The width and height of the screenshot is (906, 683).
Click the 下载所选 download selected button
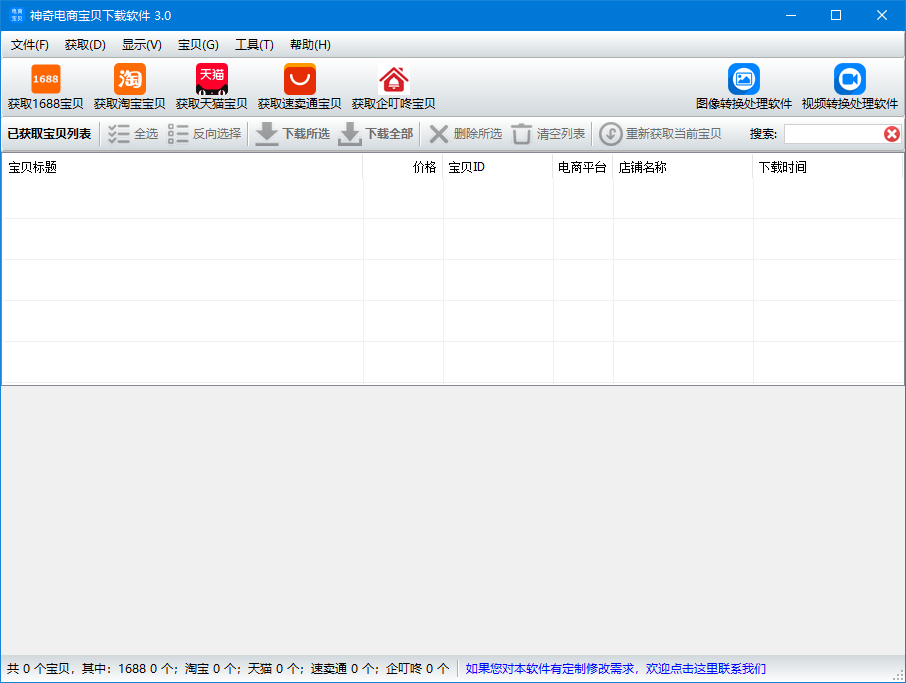click(290, 134)
